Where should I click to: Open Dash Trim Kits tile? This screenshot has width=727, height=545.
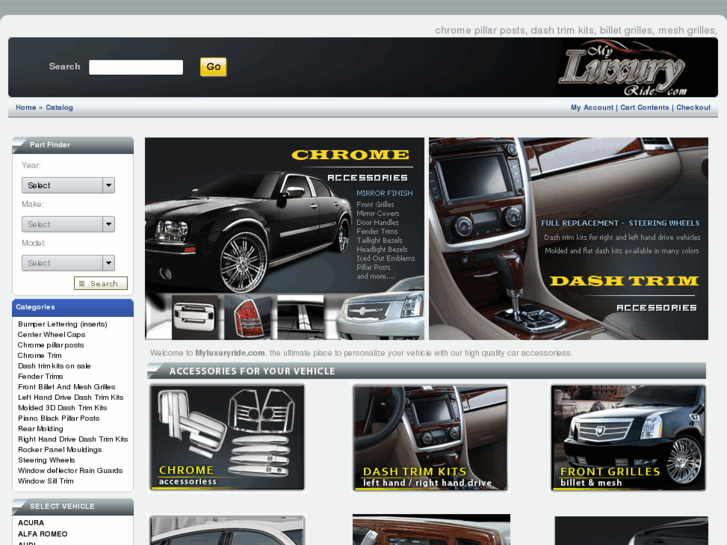pos(430,437)
